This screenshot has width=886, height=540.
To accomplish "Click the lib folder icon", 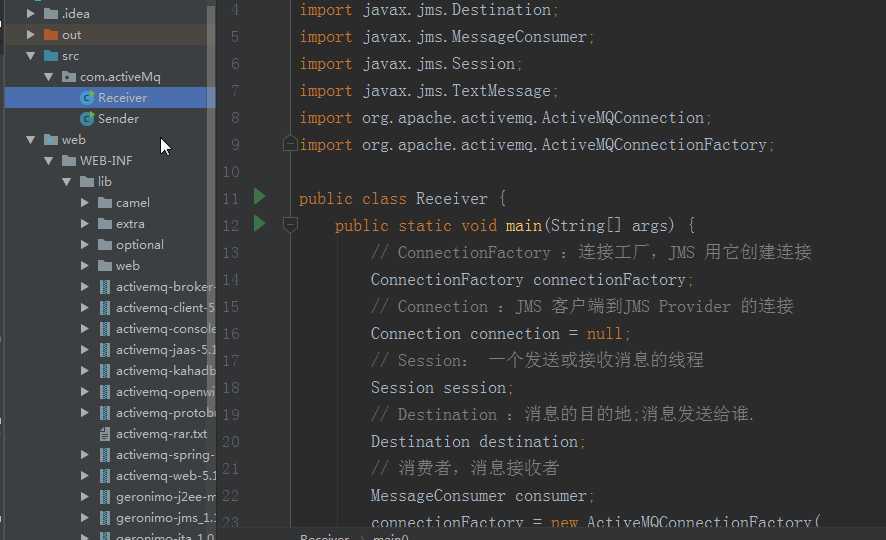I will pyautogui.click(x=87, y=181).
